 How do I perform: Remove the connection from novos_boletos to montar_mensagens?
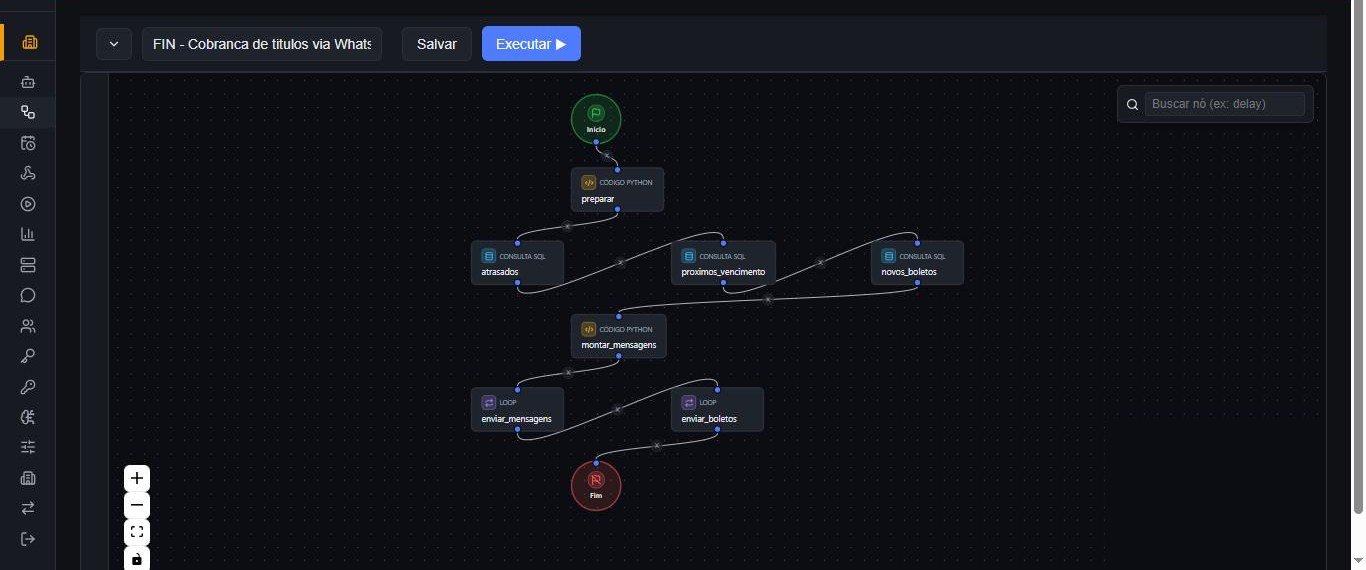(768, 299)
